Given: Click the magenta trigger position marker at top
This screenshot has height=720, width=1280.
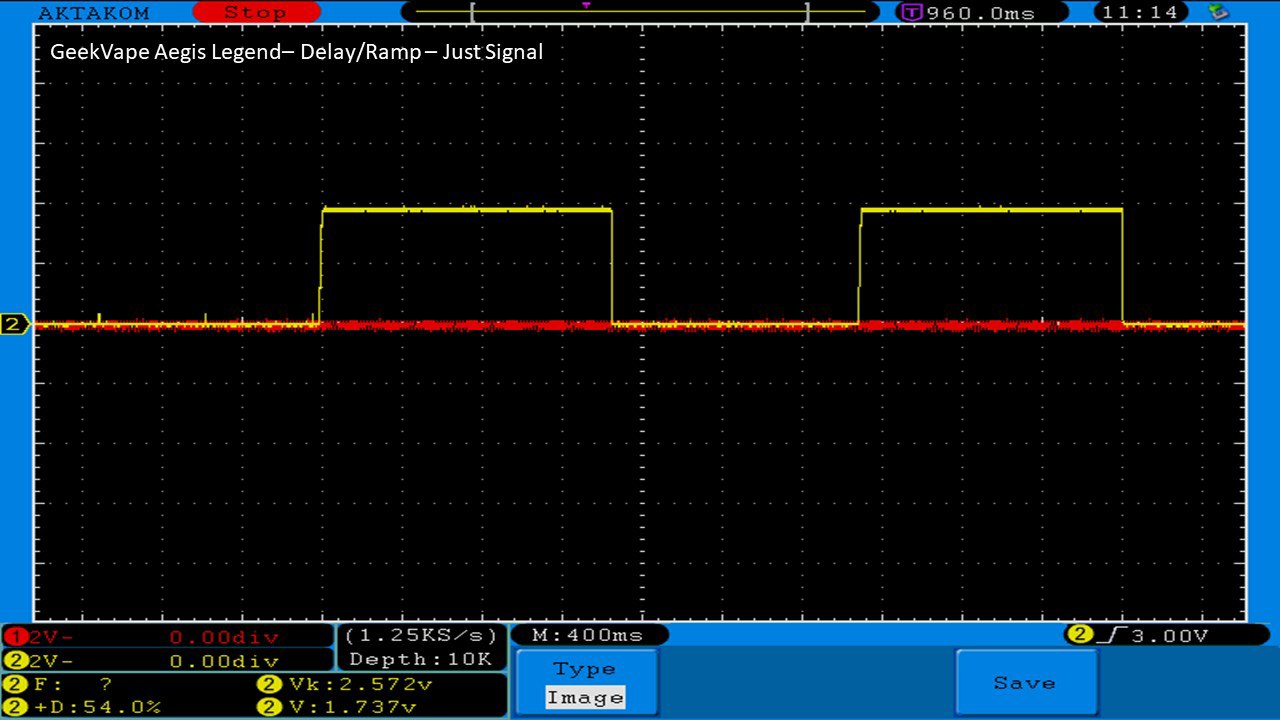Looking at the screenshot, I should click(x=586, y=6).
